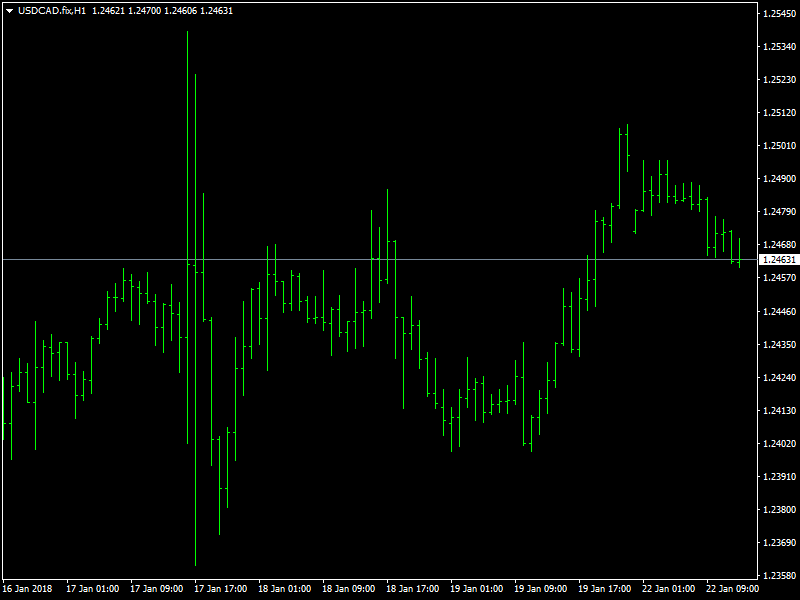Viewport: 800px width, 600px height.
Task: Click the 18 Jan 01:00 time label
Action: click(285, 589)
